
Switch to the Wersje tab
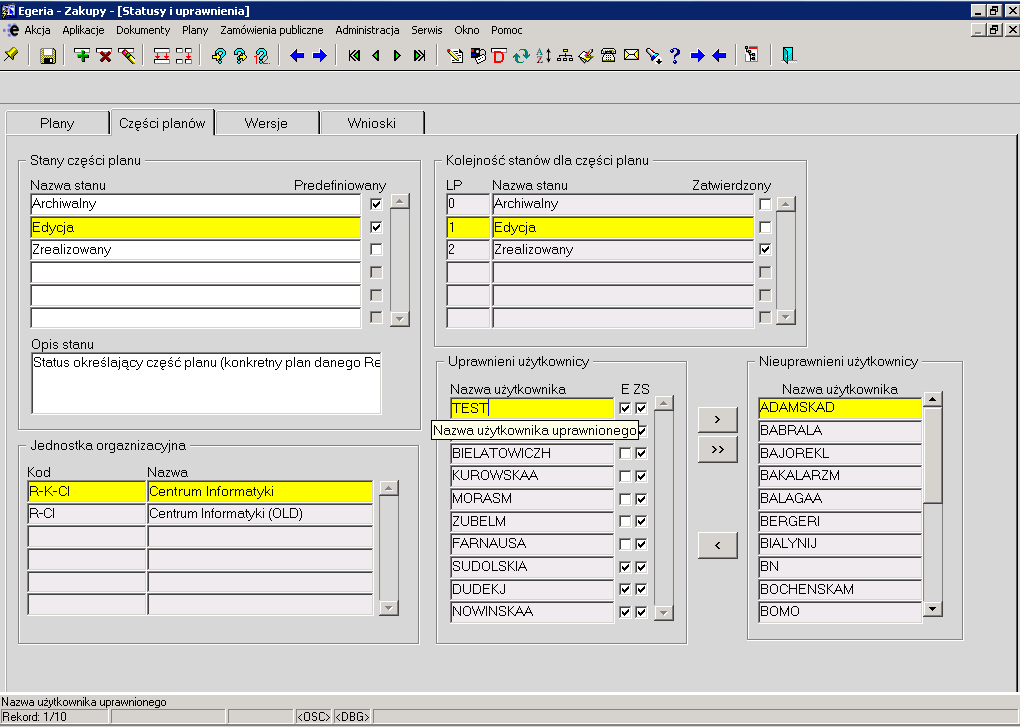point(267,123)
